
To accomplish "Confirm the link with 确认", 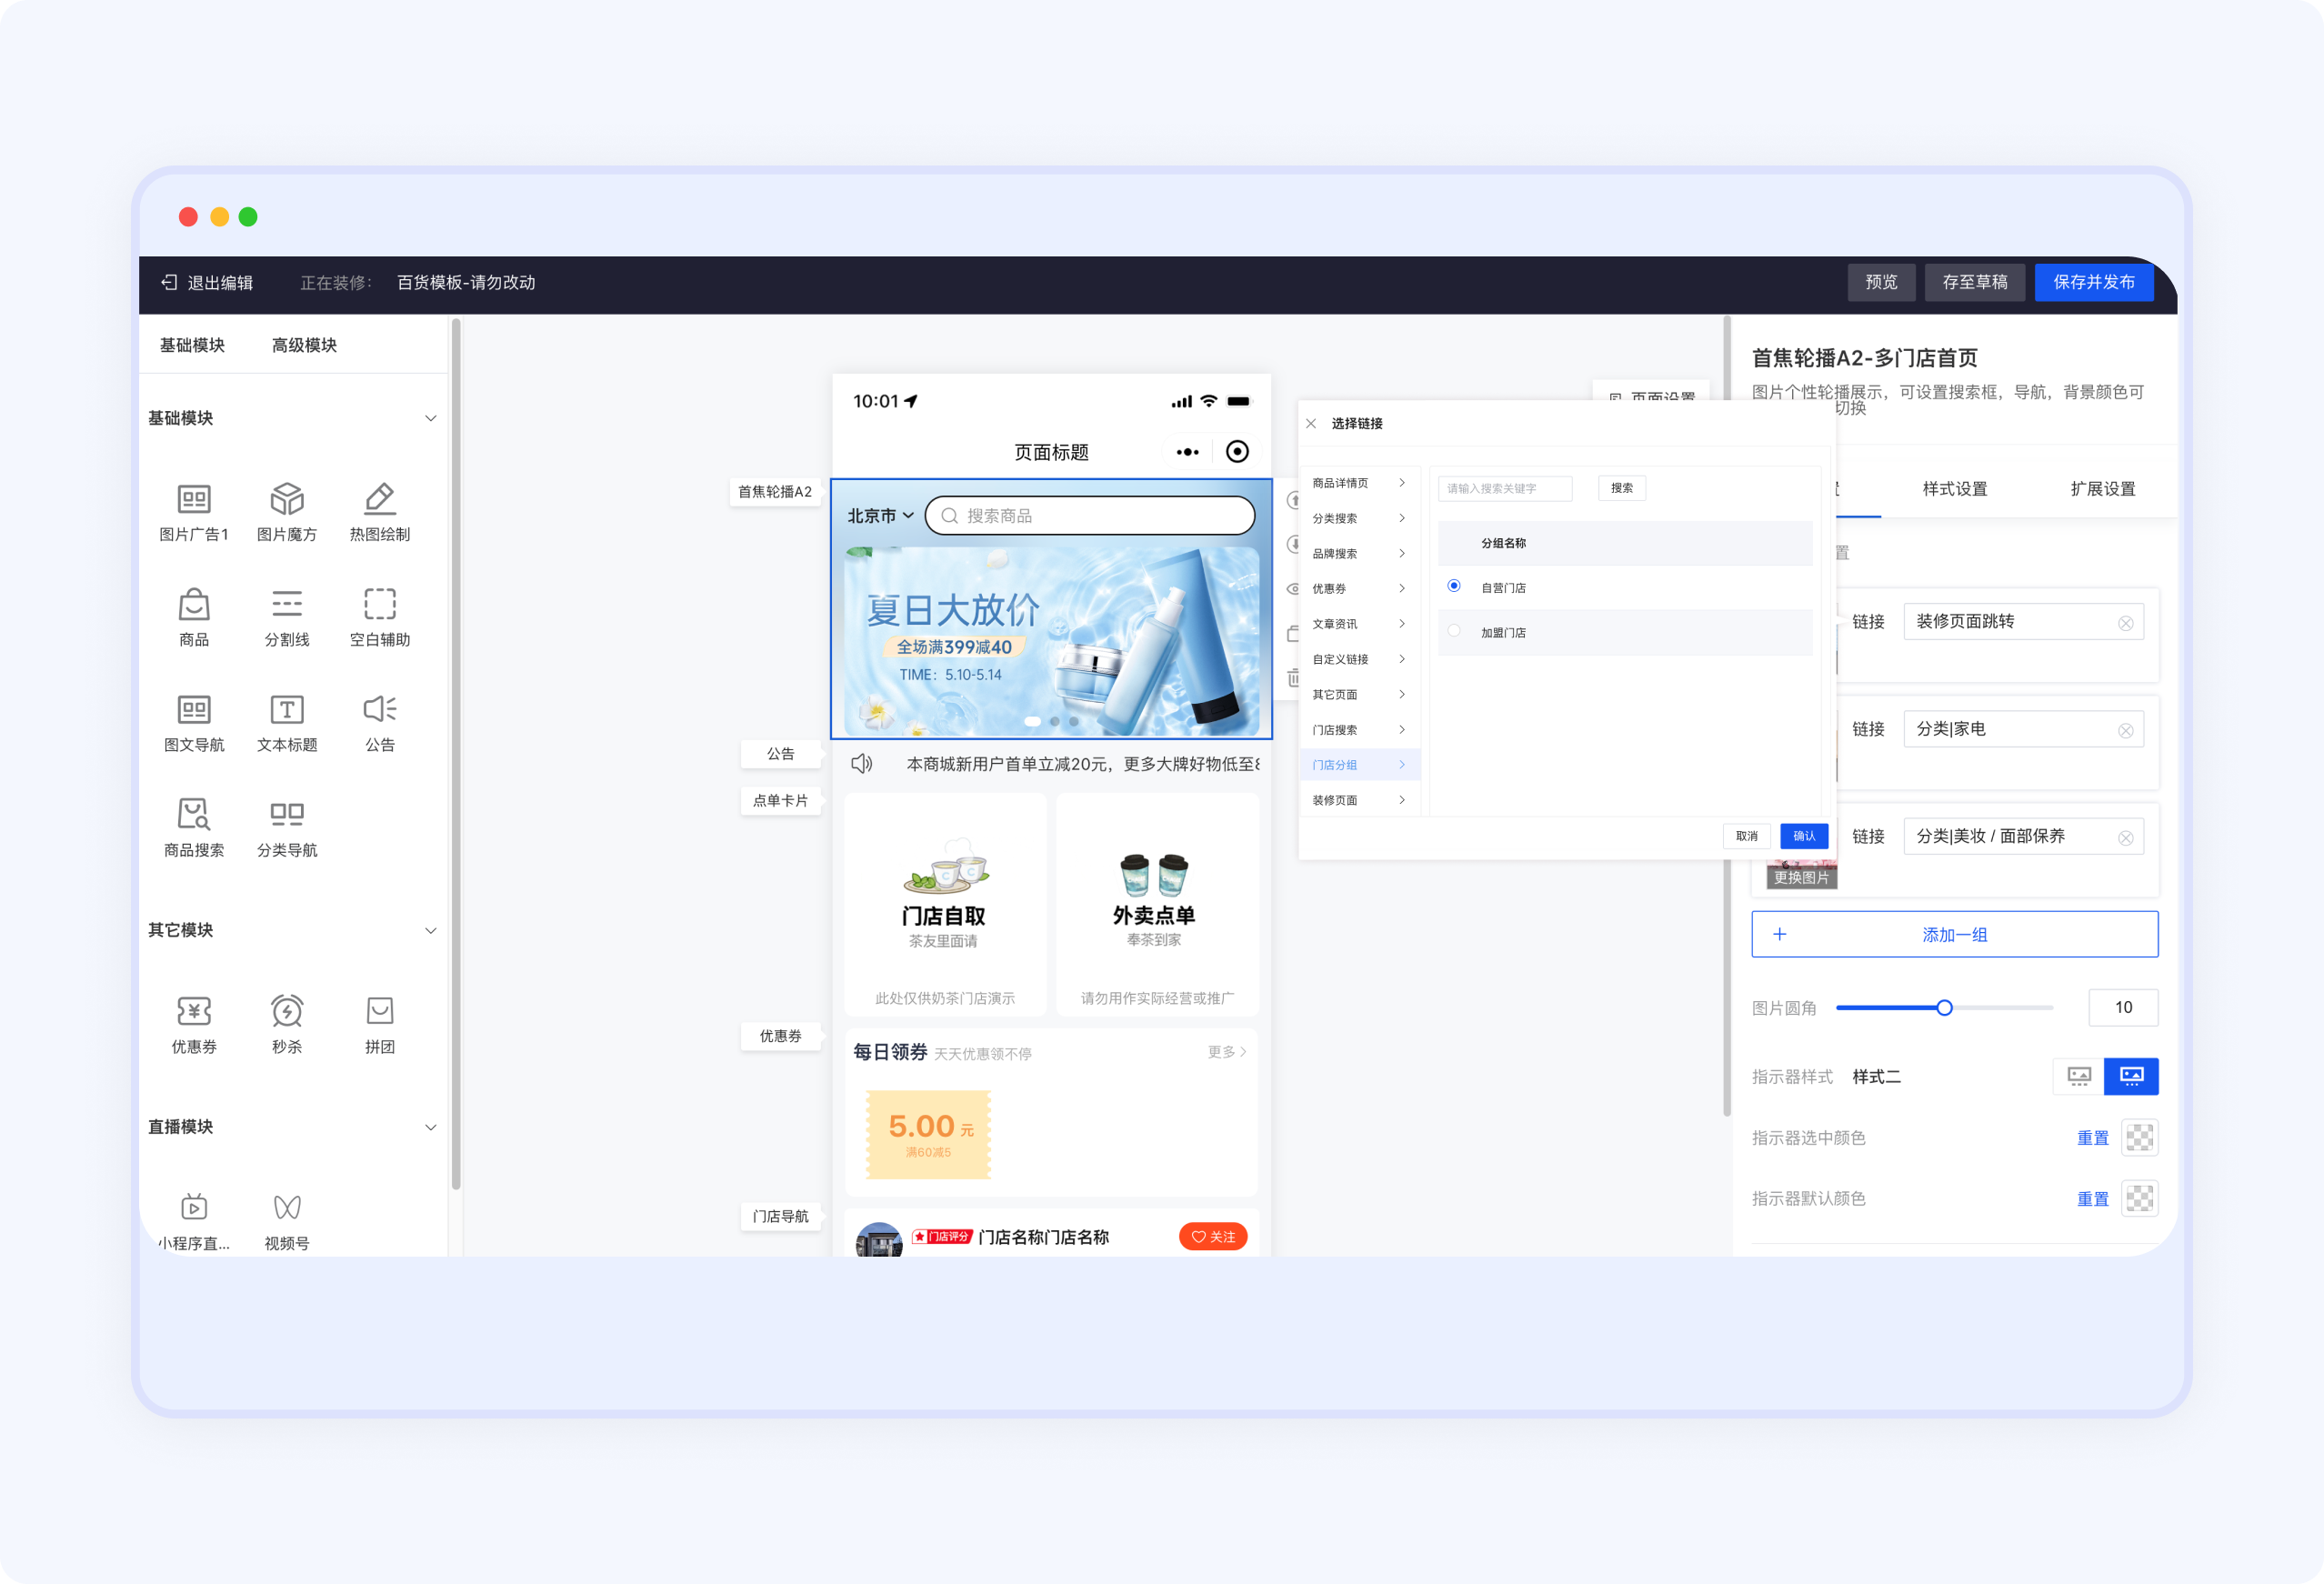I will [1803, 836].
